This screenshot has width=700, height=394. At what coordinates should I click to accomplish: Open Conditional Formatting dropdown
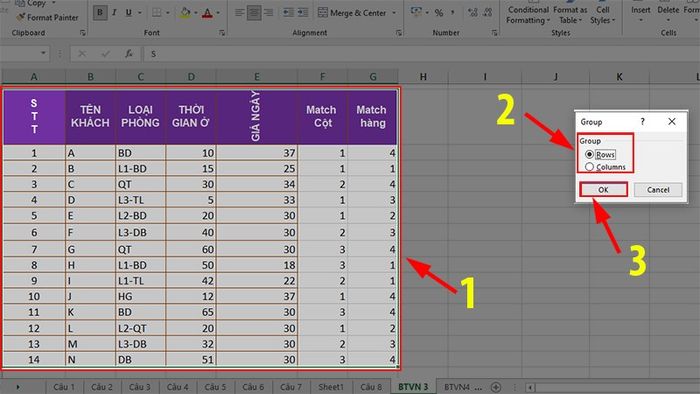coord(528,15)
